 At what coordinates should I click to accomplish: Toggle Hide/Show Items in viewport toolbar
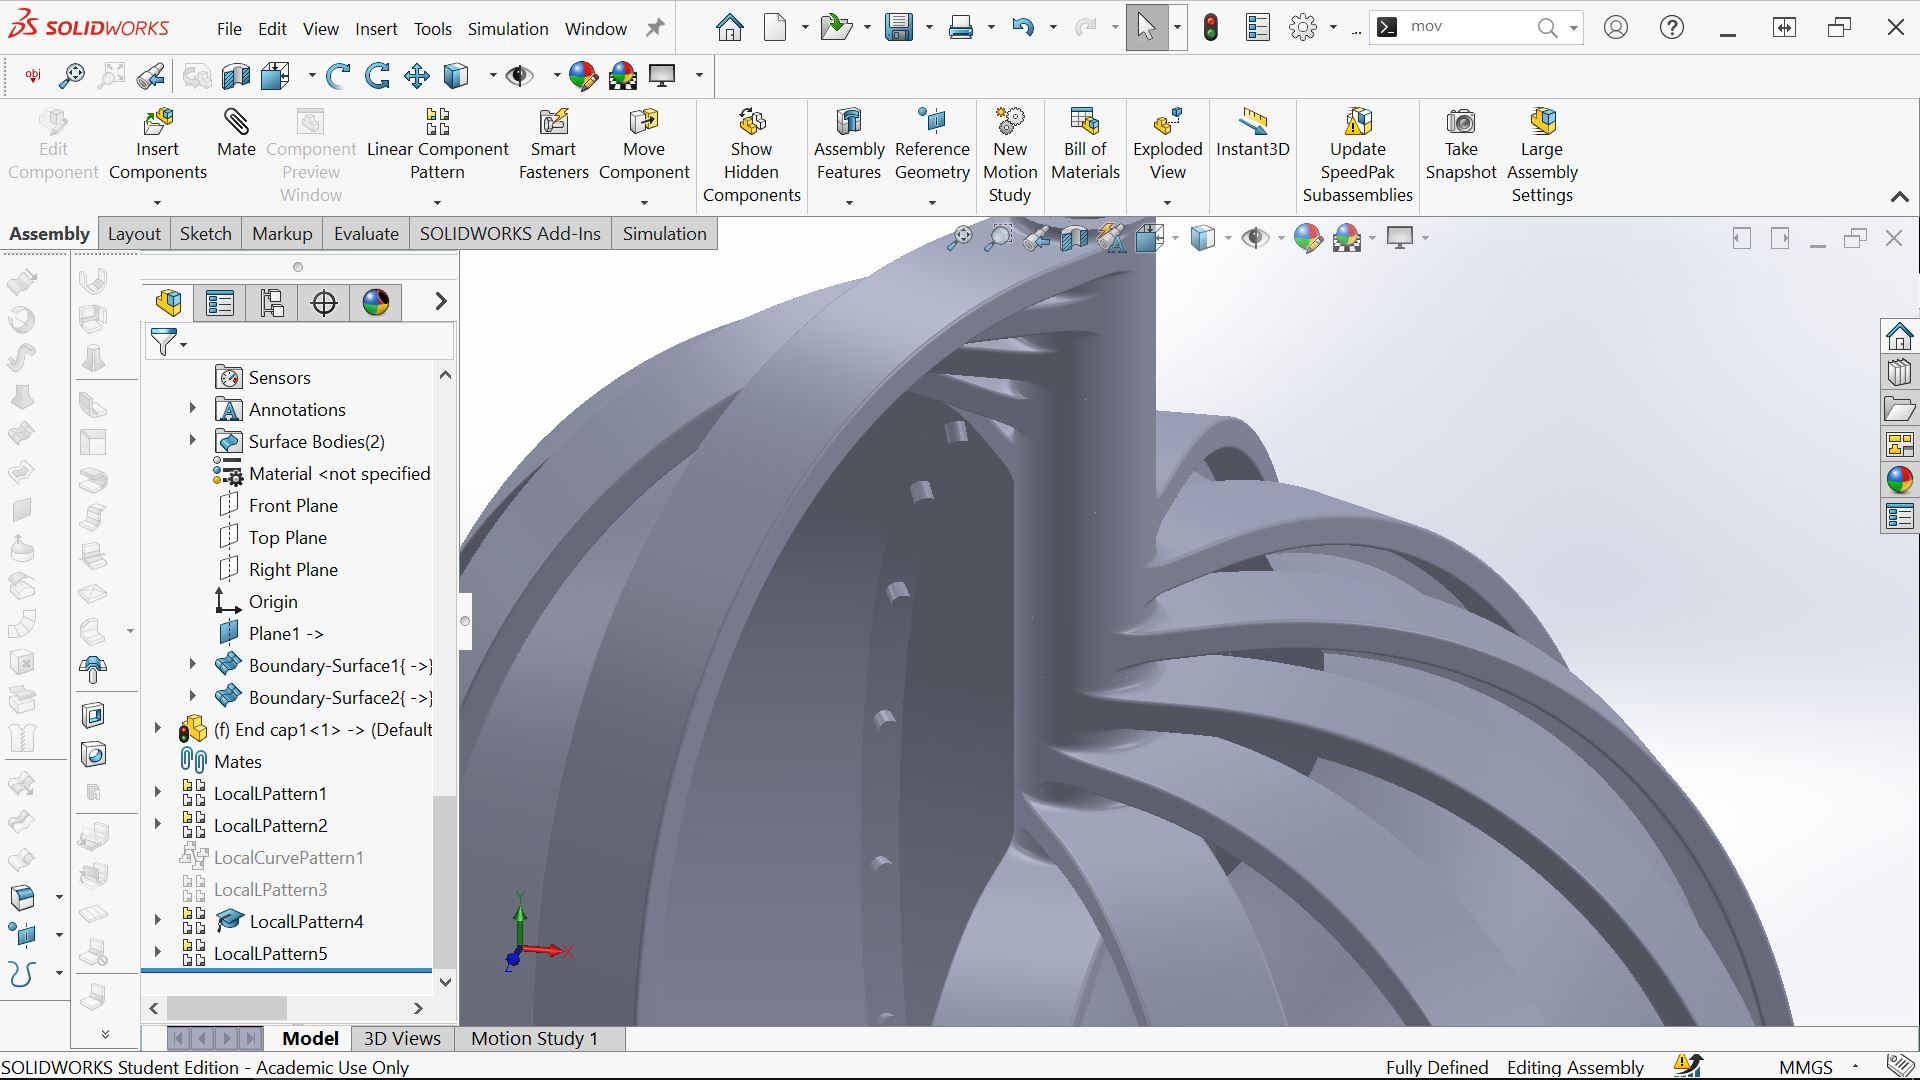[x=1255, y=238]
